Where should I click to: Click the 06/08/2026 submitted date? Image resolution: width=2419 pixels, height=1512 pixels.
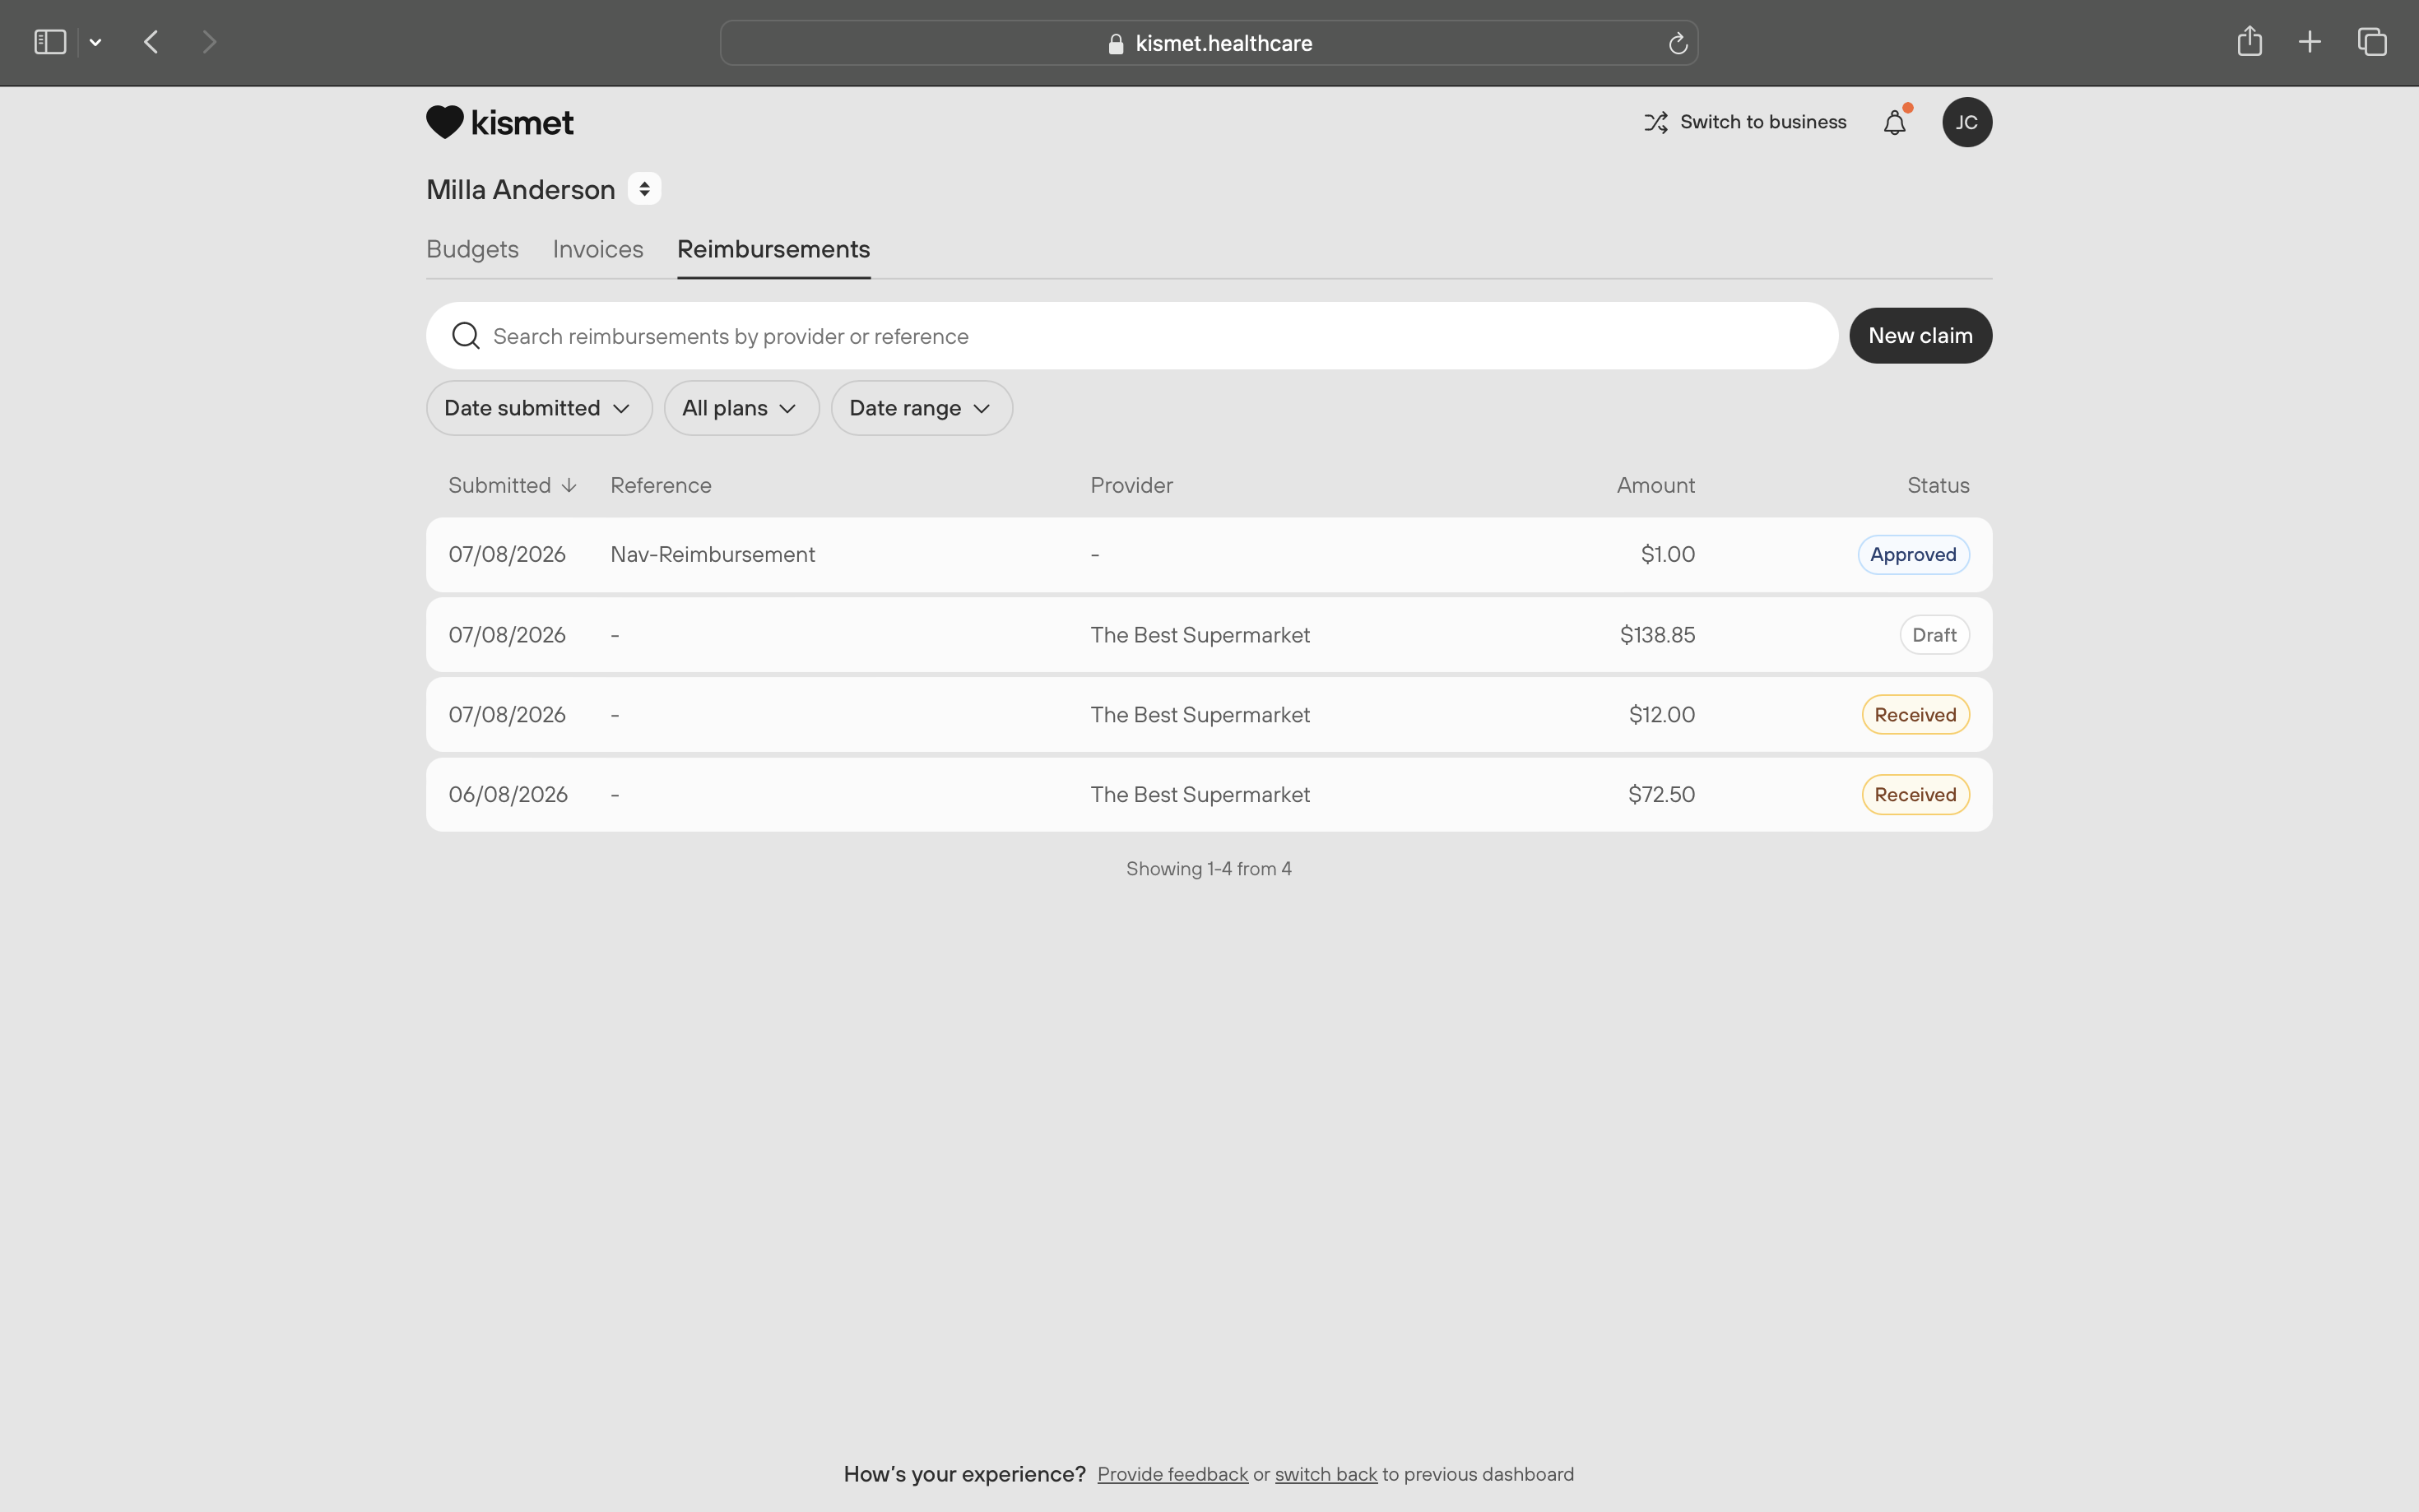[508, 795]
